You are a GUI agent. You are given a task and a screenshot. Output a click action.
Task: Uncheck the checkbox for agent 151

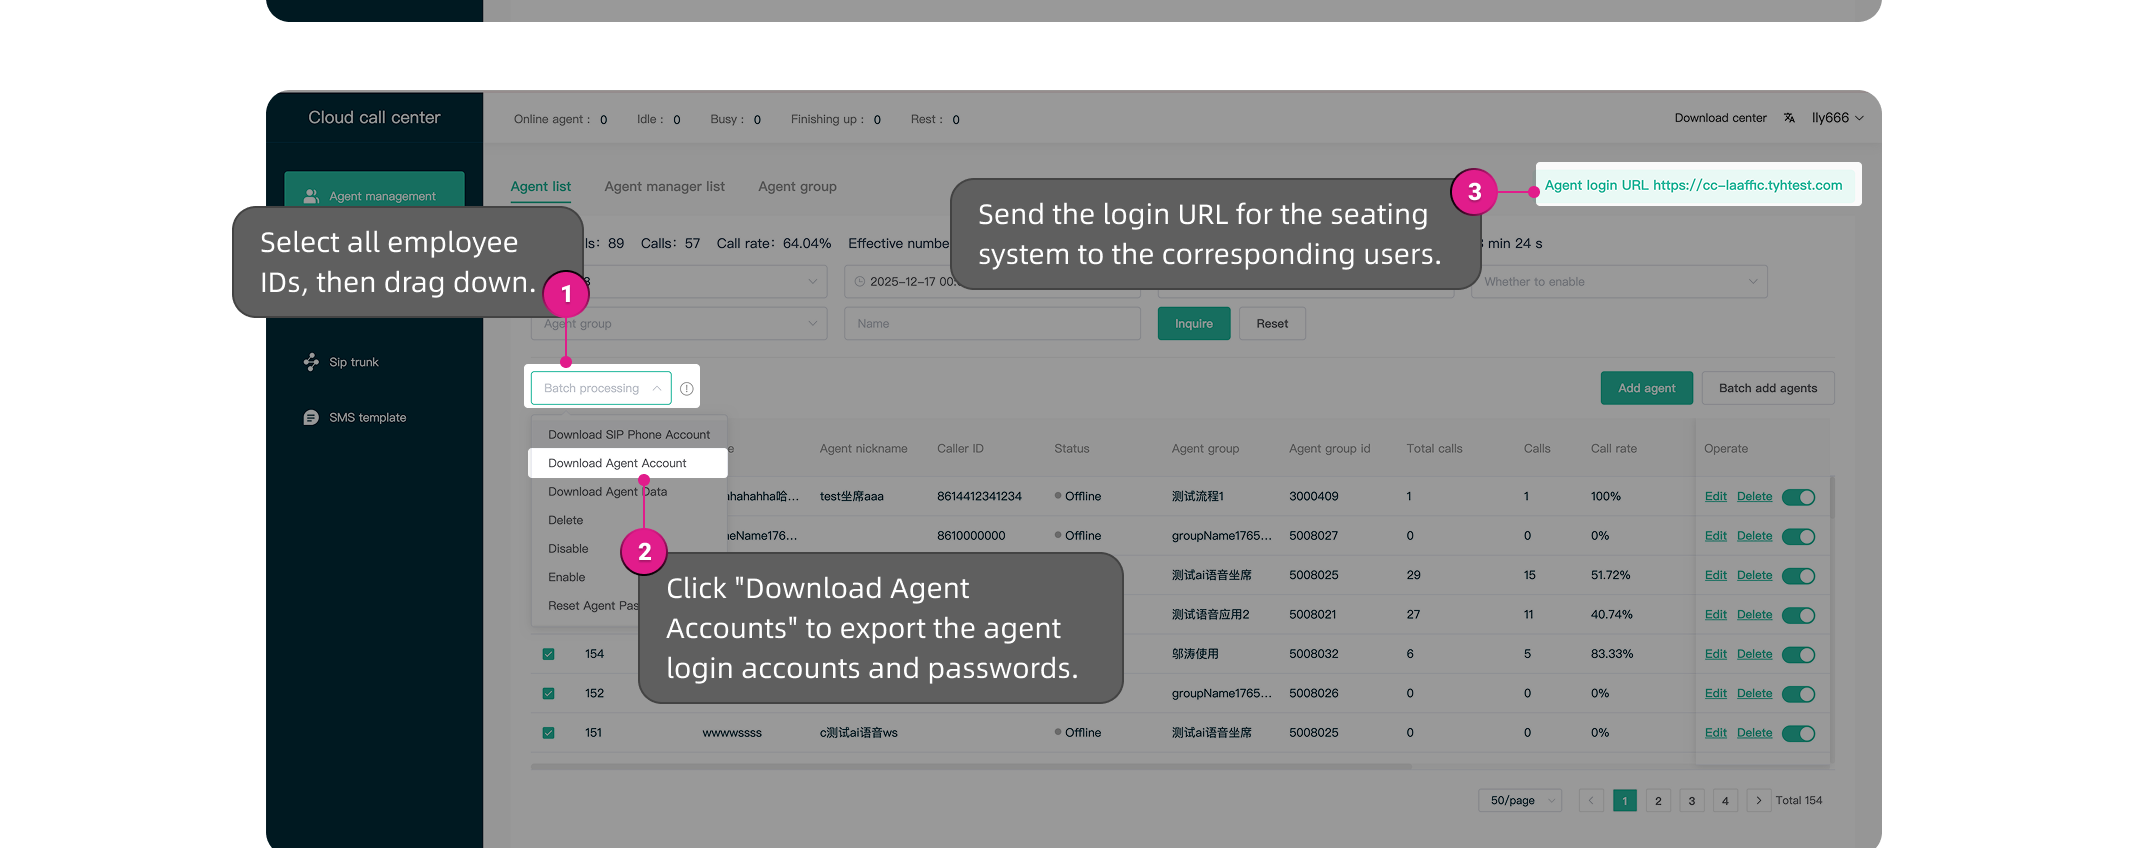click(x=548, y=733)
